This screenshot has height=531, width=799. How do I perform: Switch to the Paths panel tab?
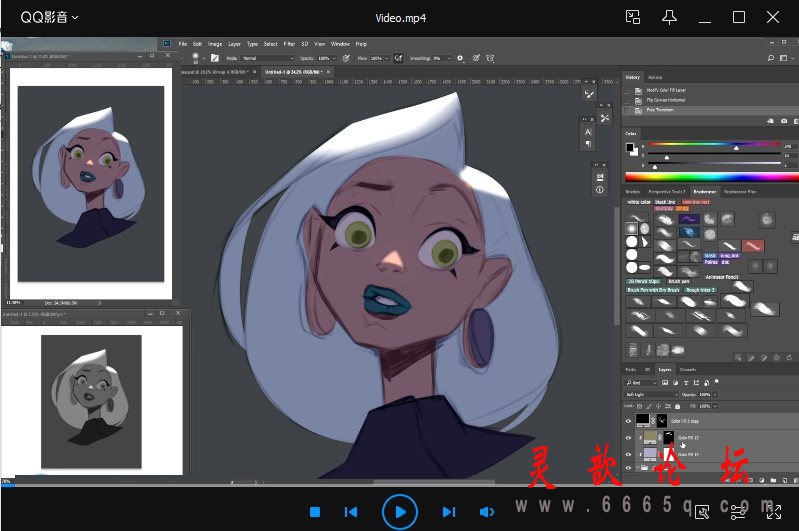[x=630, y=369]
